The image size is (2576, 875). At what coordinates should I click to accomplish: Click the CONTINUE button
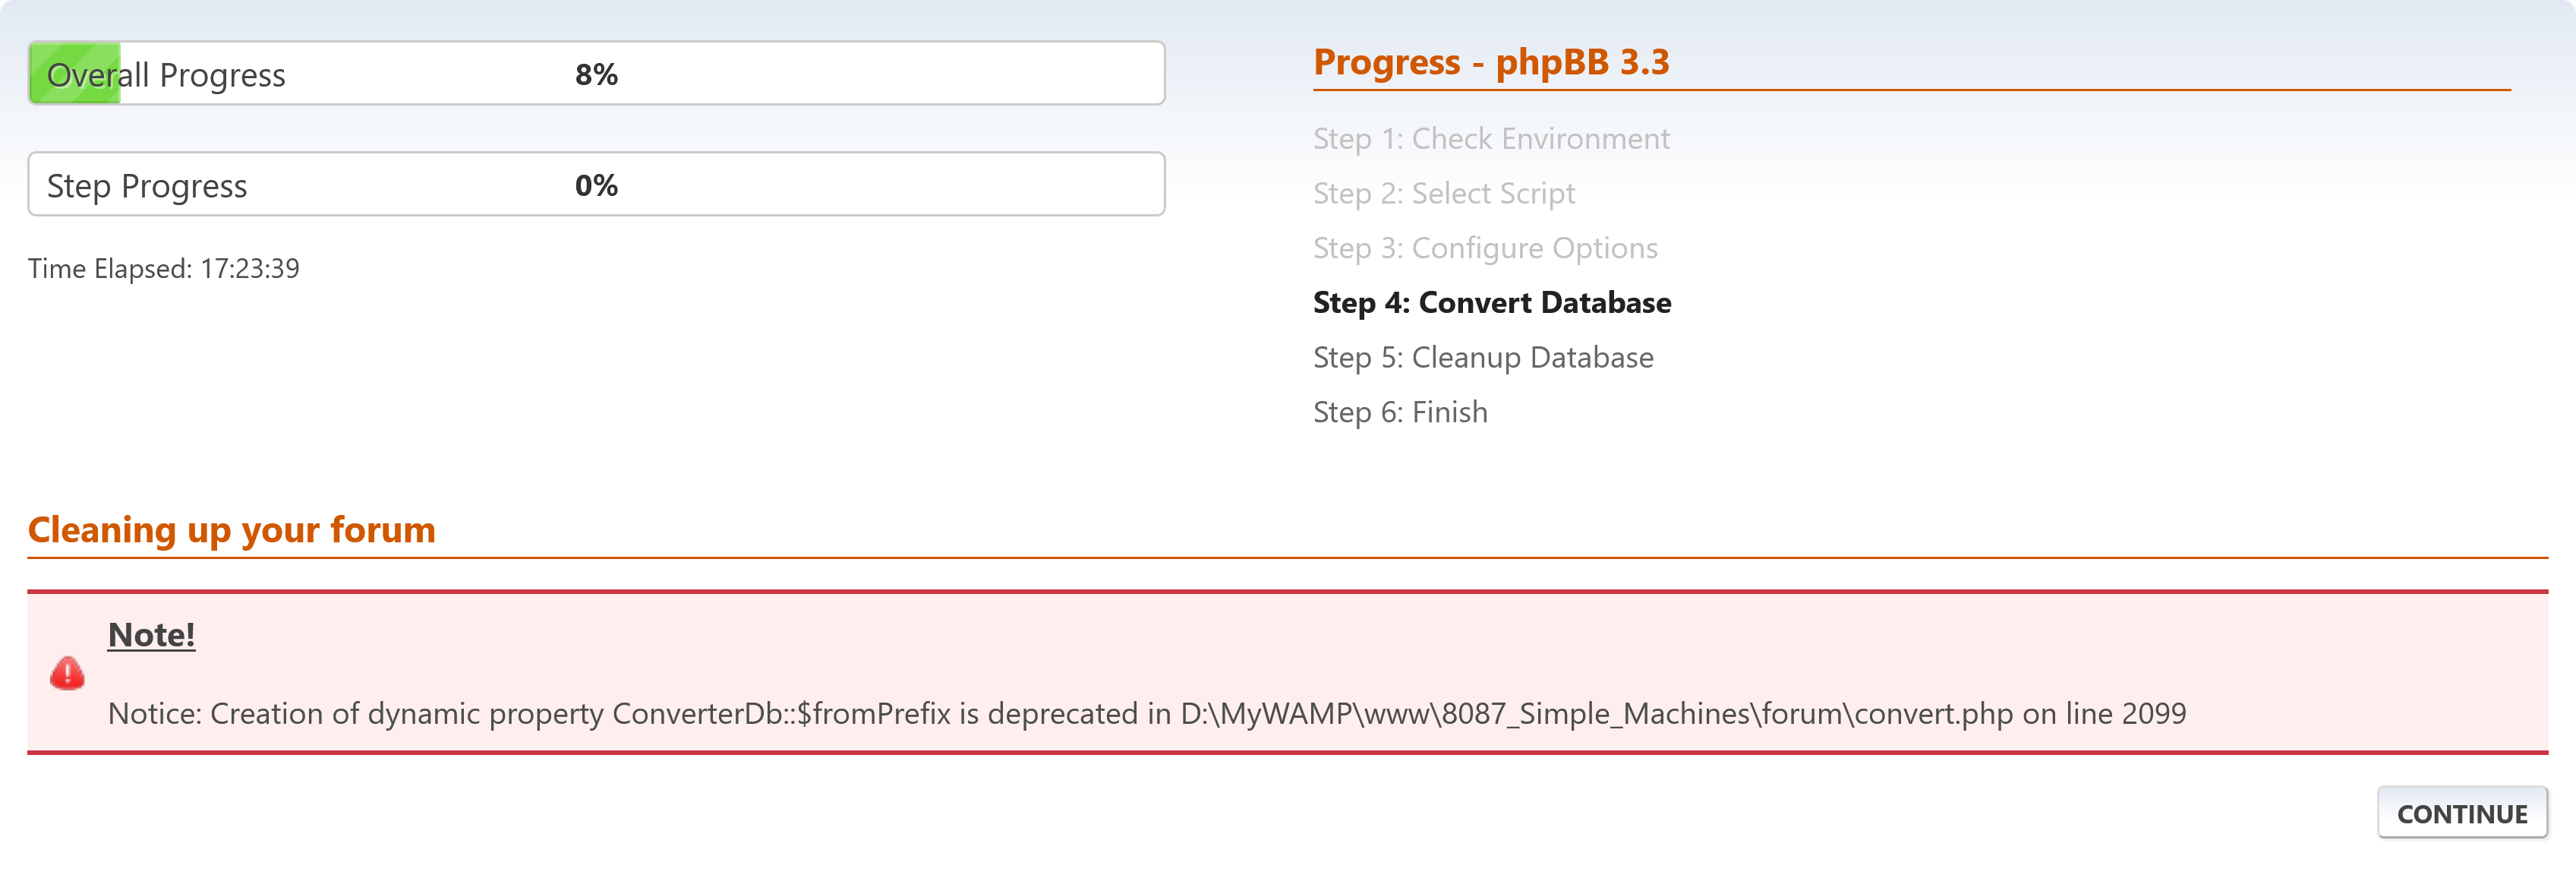pyautogui.click(x=2462, y=813)
